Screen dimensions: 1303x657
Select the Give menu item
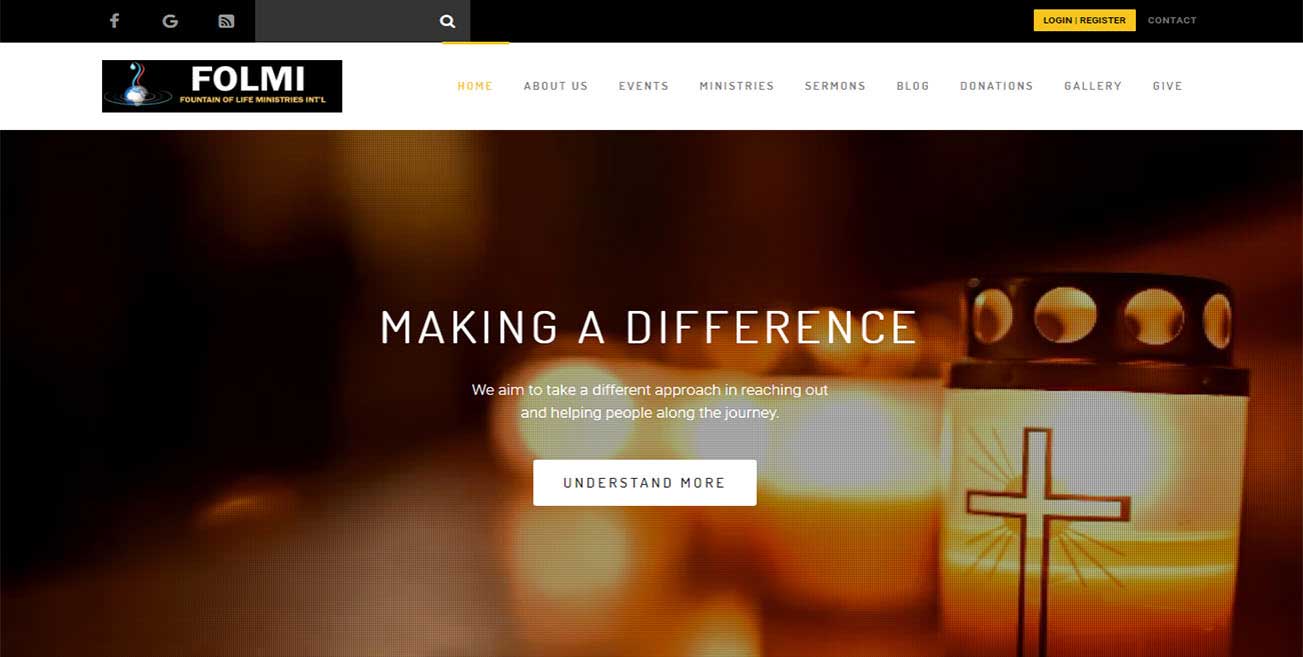pyautogui.click(x=1167, y=86)
